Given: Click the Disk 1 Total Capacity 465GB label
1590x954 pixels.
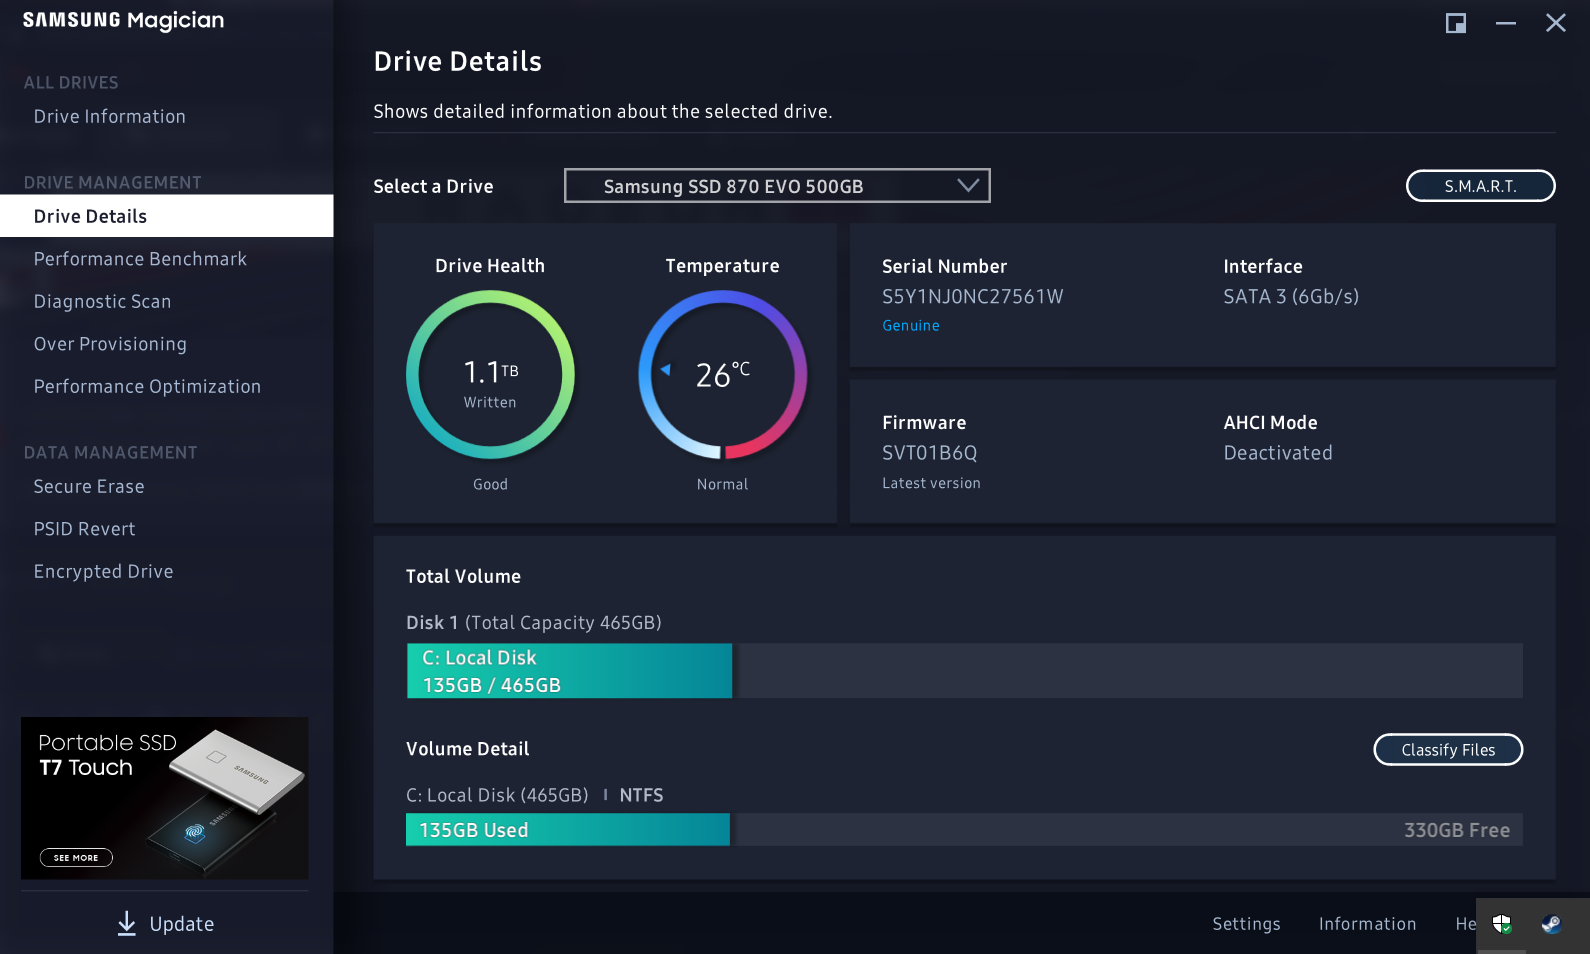Looking at the screenshot, I should click(534, 623).
